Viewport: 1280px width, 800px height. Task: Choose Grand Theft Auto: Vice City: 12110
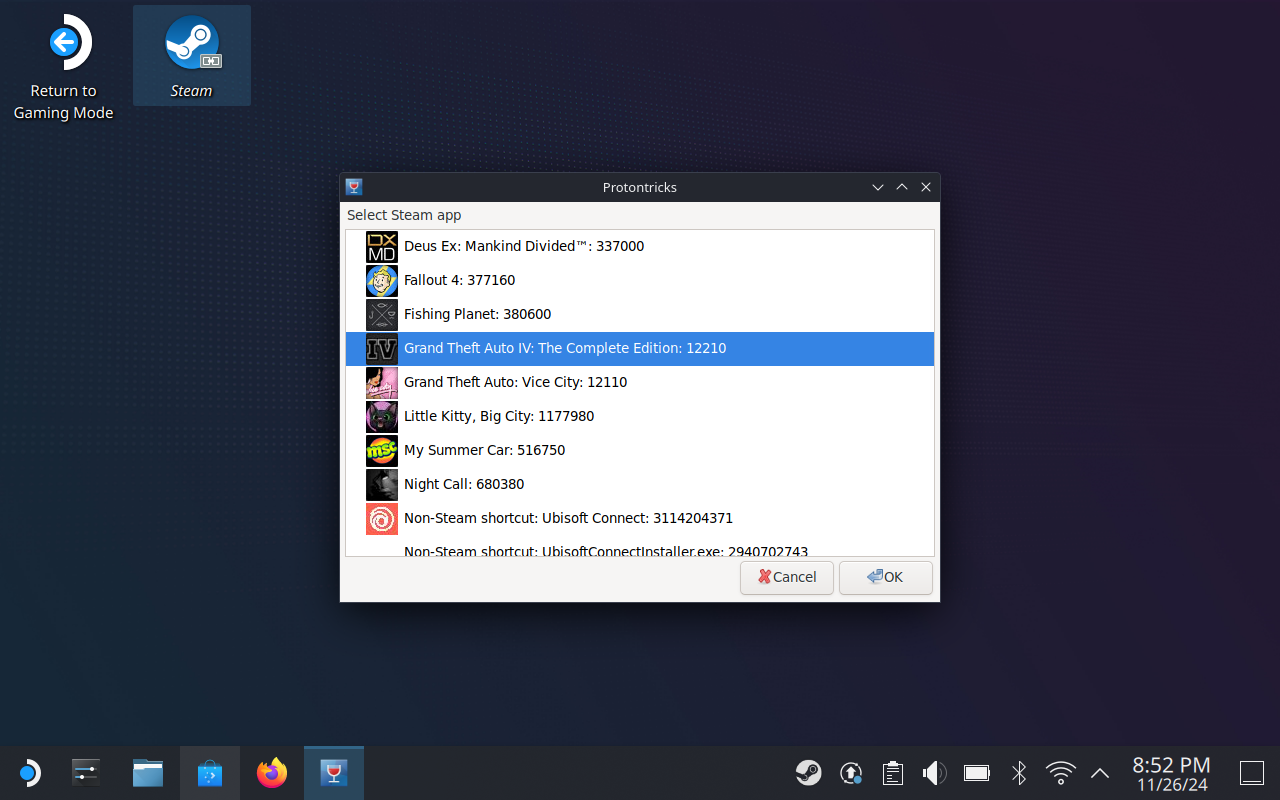tap(640, 382)
